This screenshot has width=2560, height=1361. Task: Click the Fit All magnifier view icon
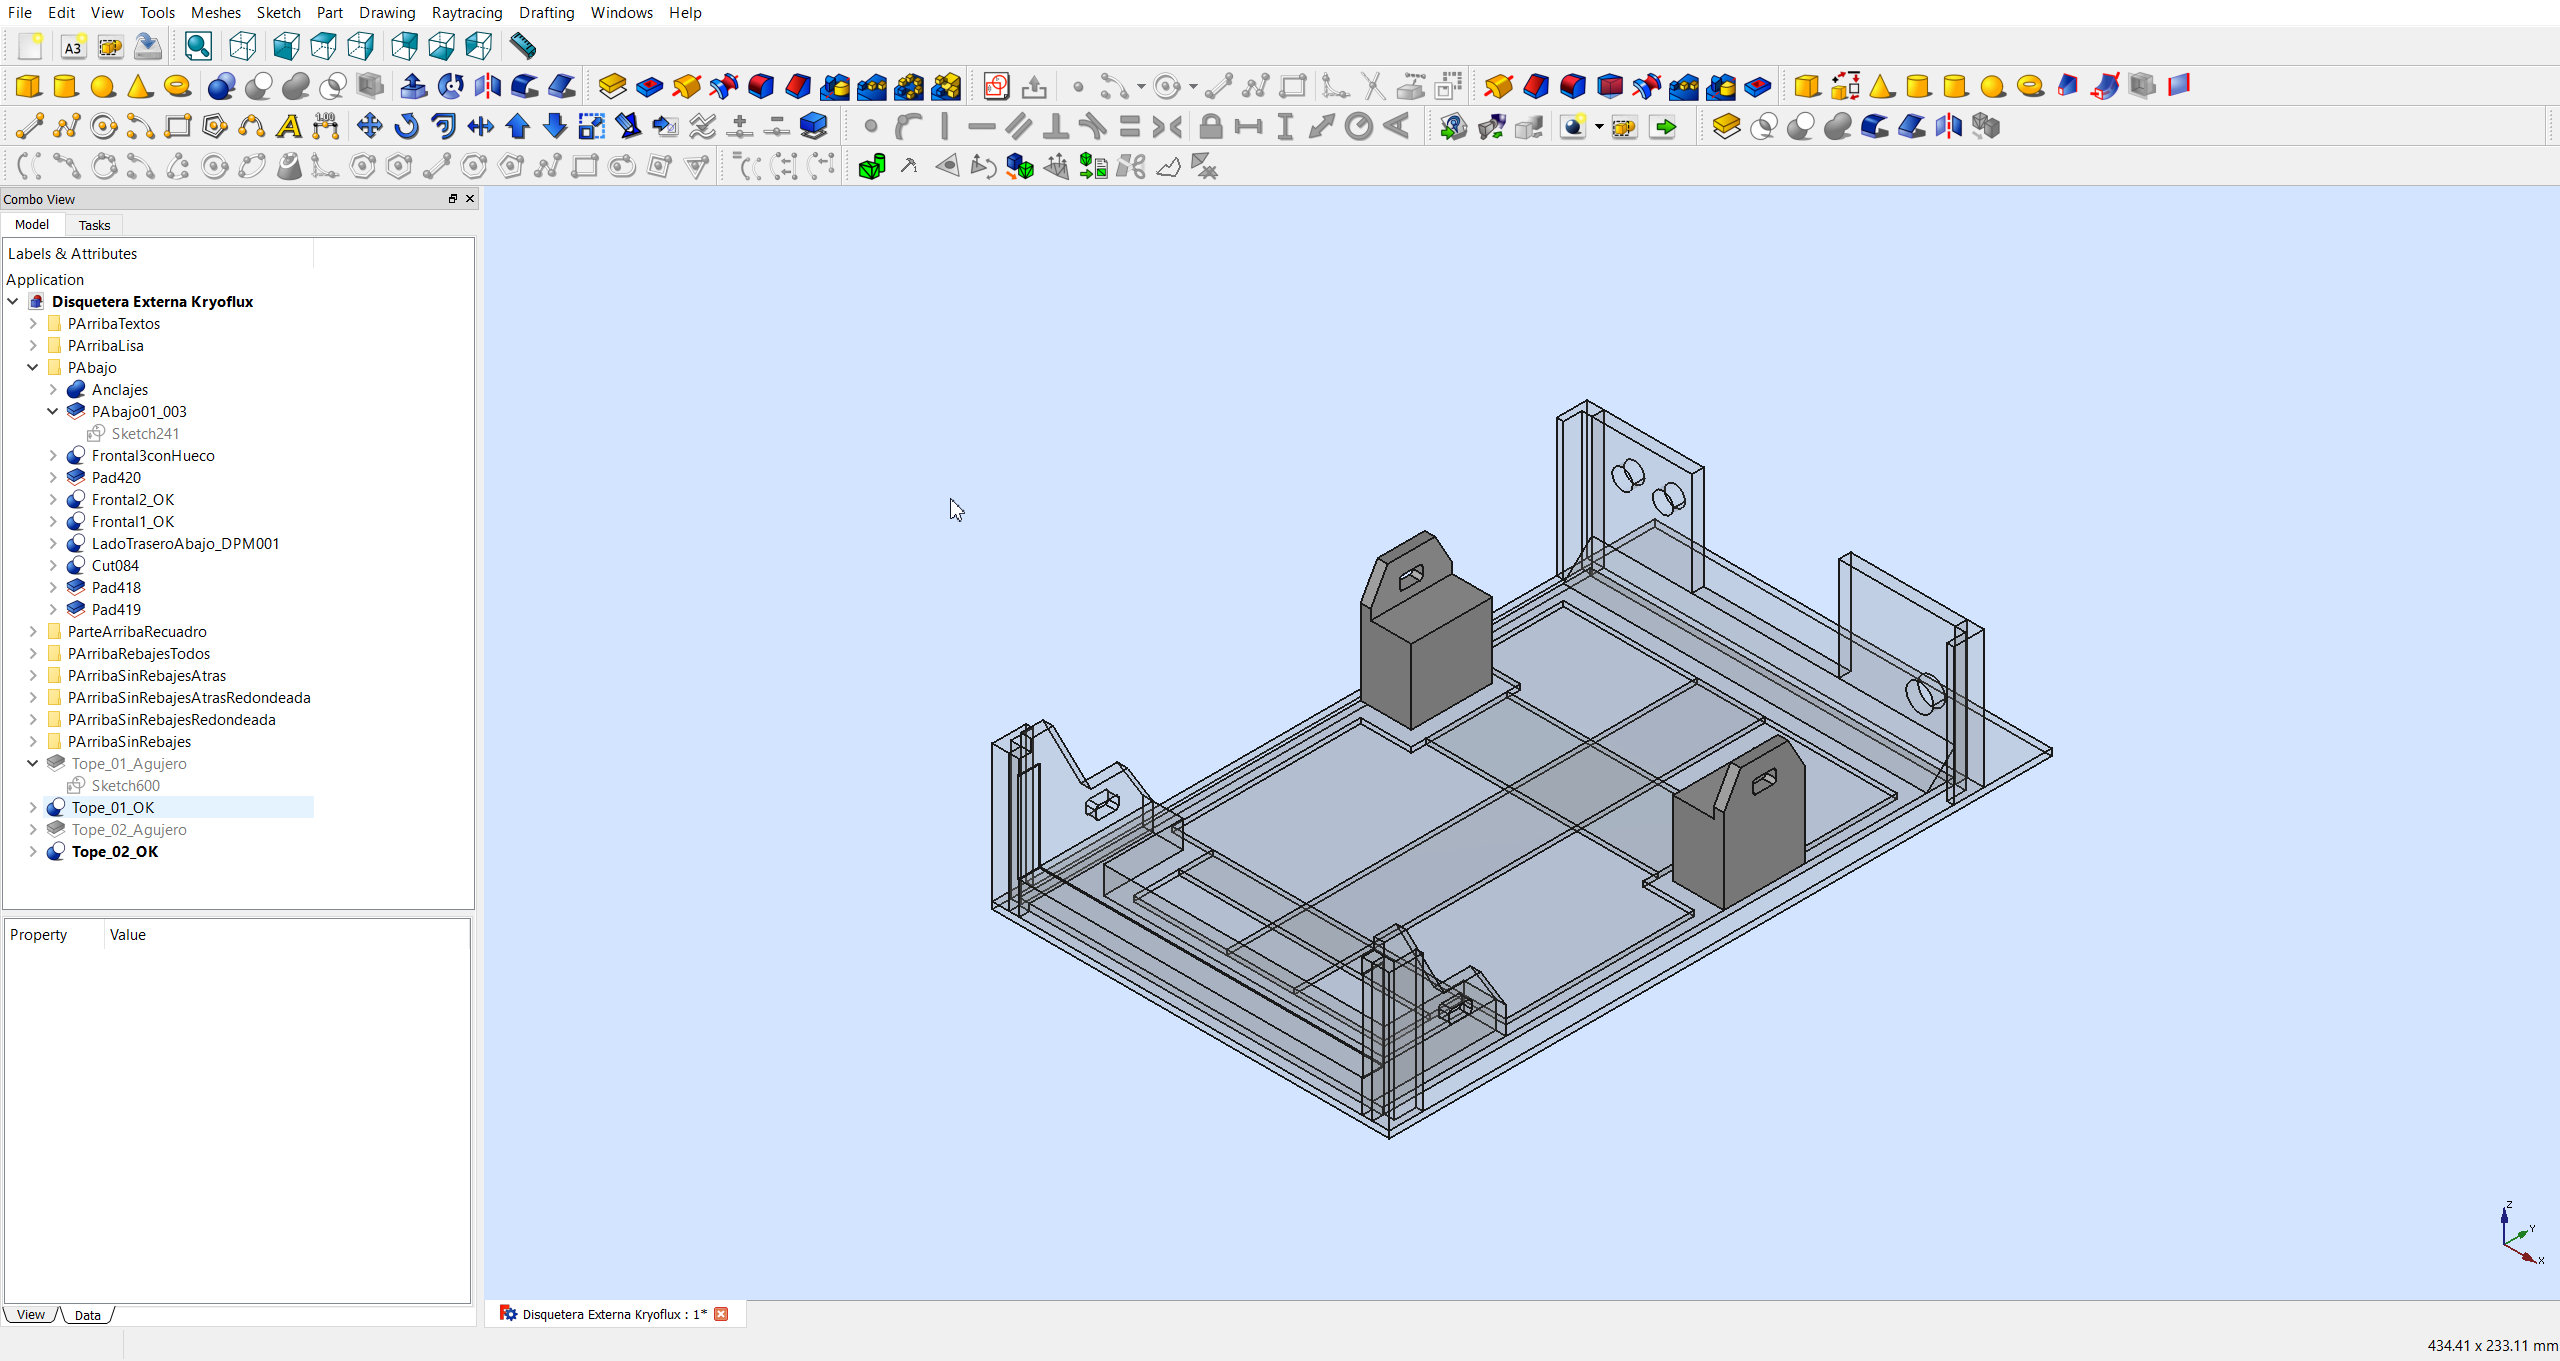point(198,46)
